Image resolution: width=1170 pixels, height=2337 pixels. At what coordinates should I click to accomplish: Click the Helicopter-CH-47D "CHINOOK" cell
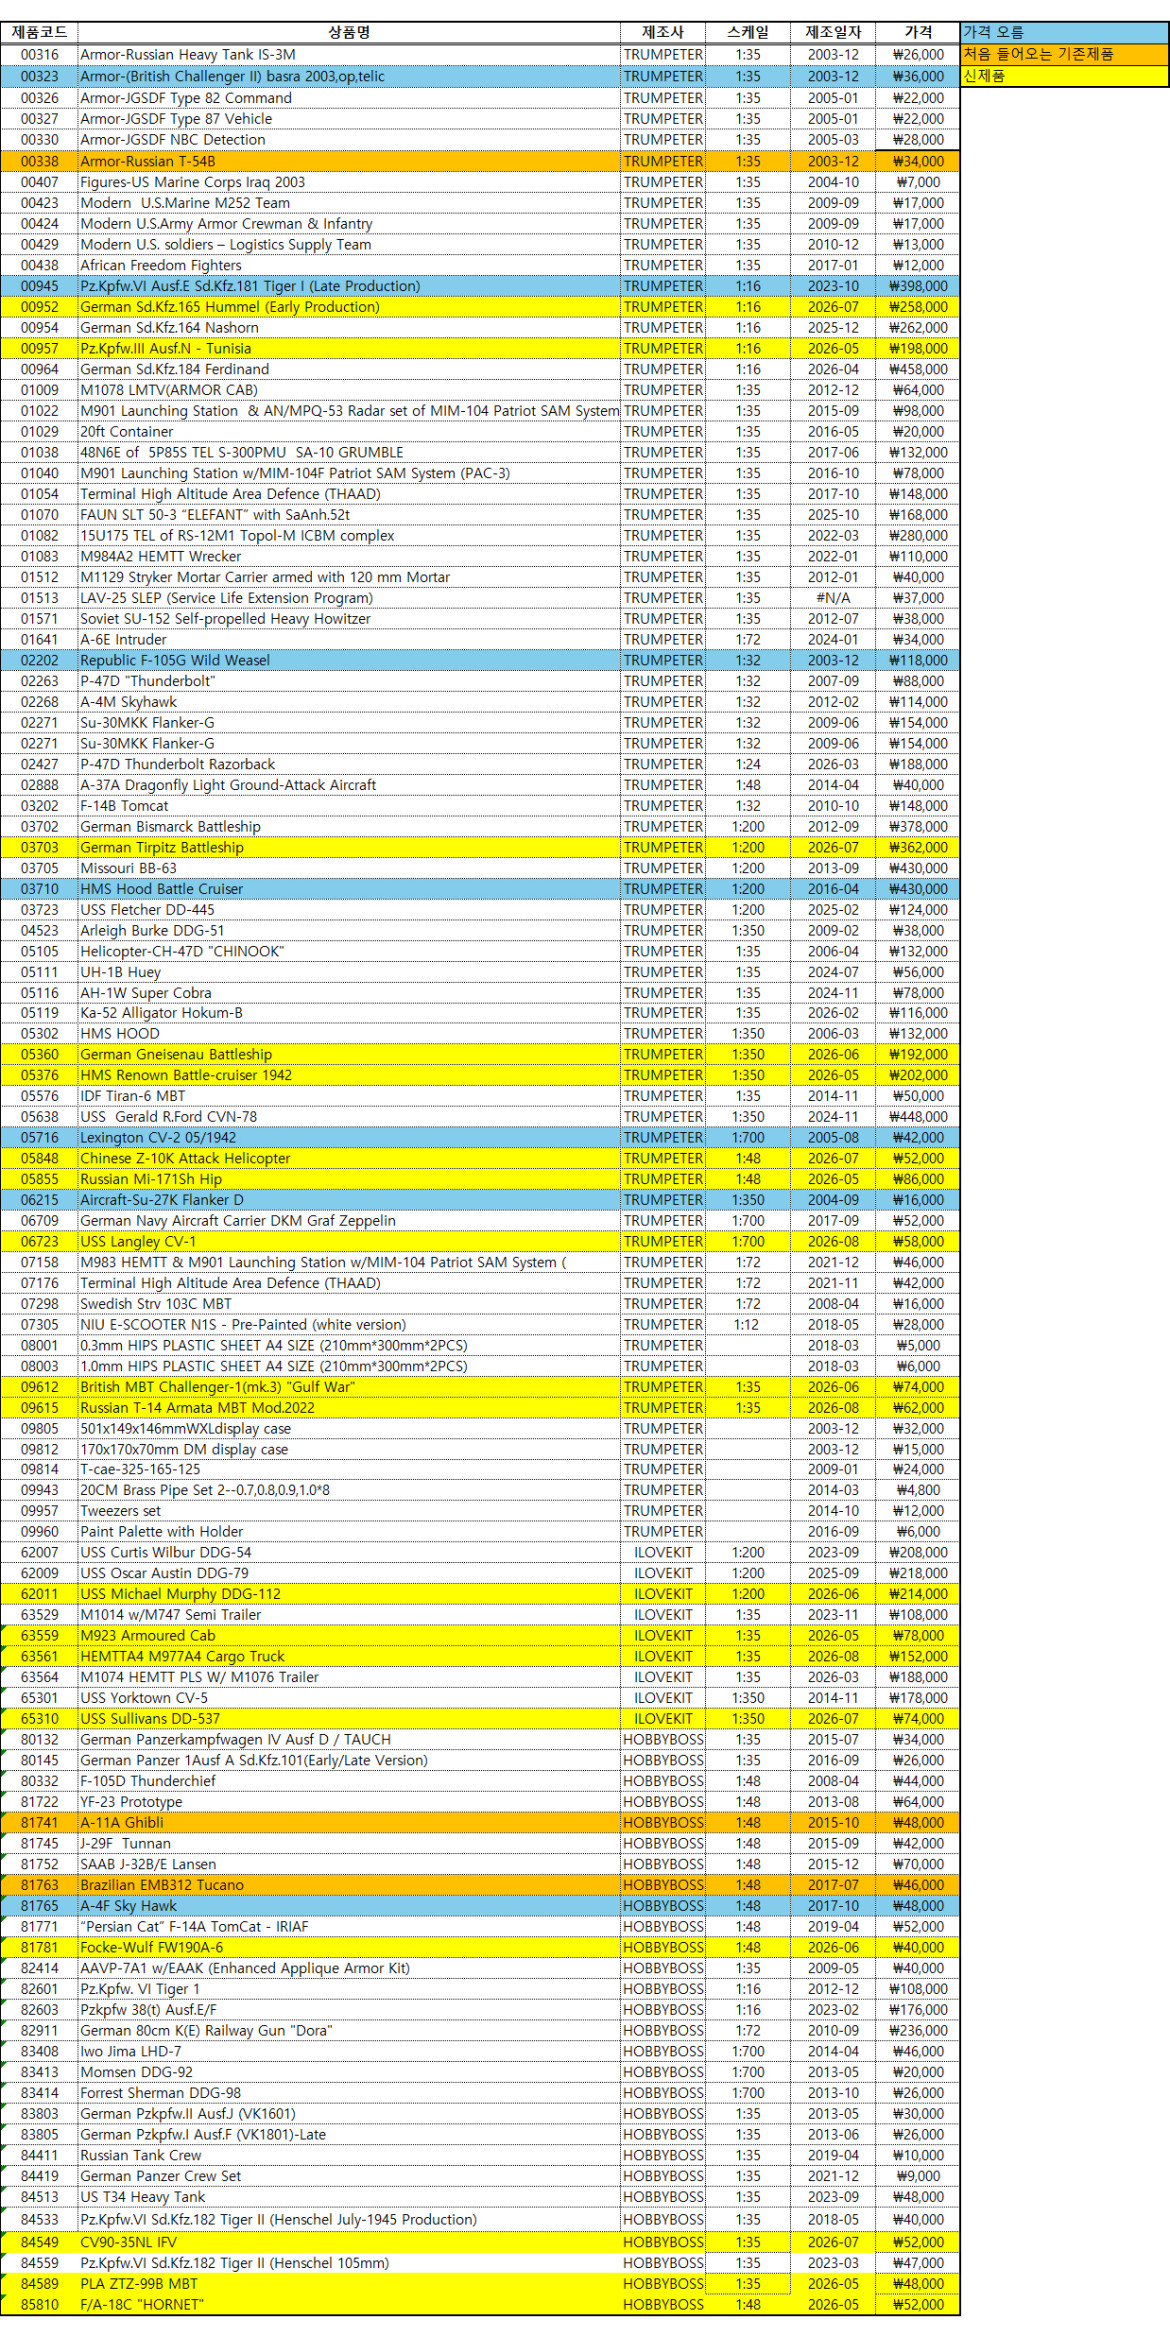(349, 952)
